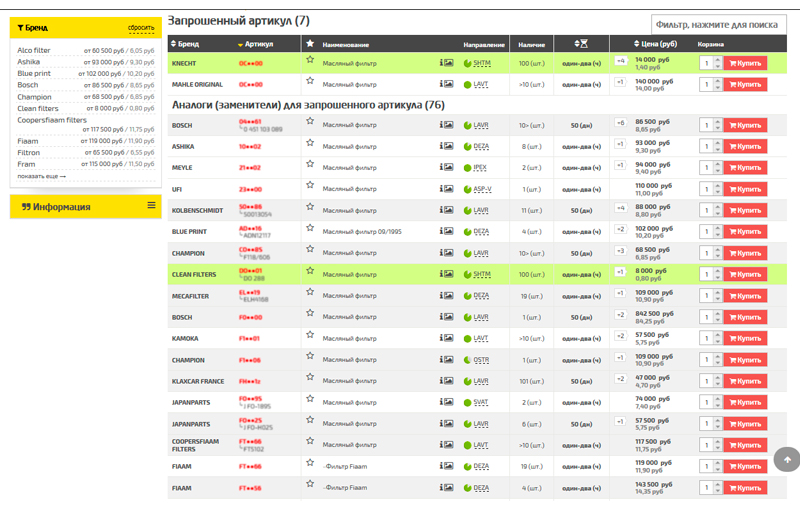This screenshot has height=510, width=800.
Task: Buy the 143 500 FIAAM filter
Action: click(x=745, y=488)
